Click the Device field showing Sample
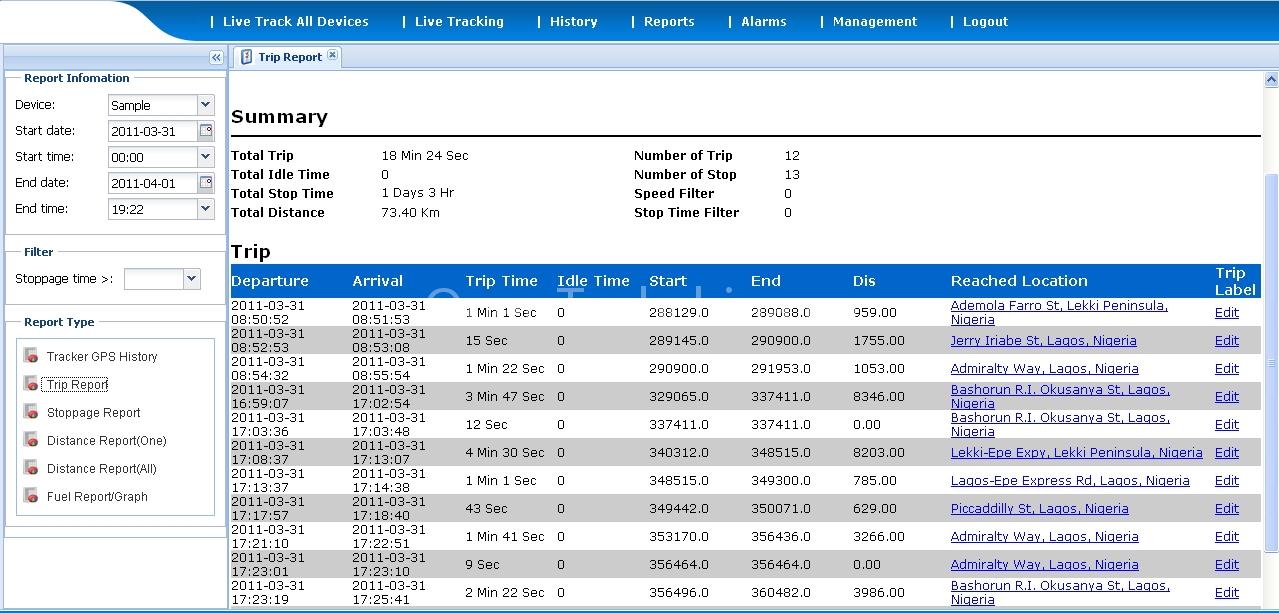The height and width of the screenshot is (613, 1279). pyautogui.click(x=152, y=104)
